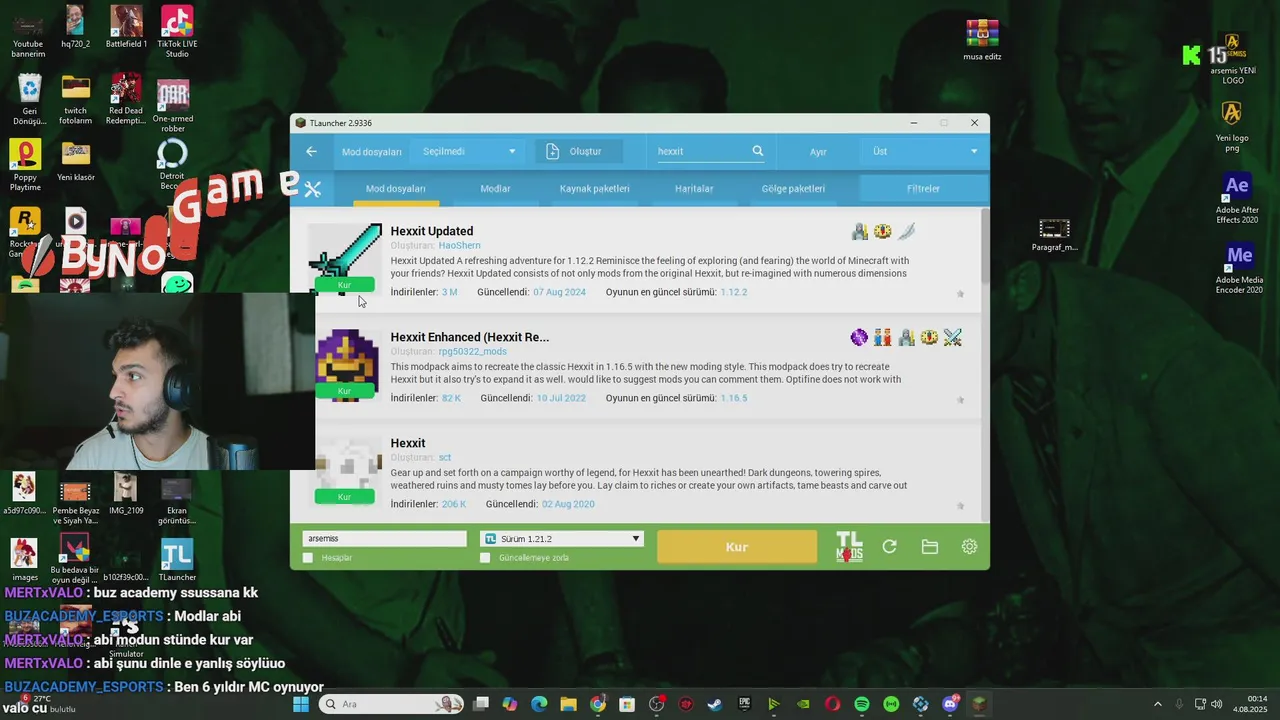Click Kur on Hexxit Updated
Viewport: 1280px width, 720px height.
[x=344, y=285]
